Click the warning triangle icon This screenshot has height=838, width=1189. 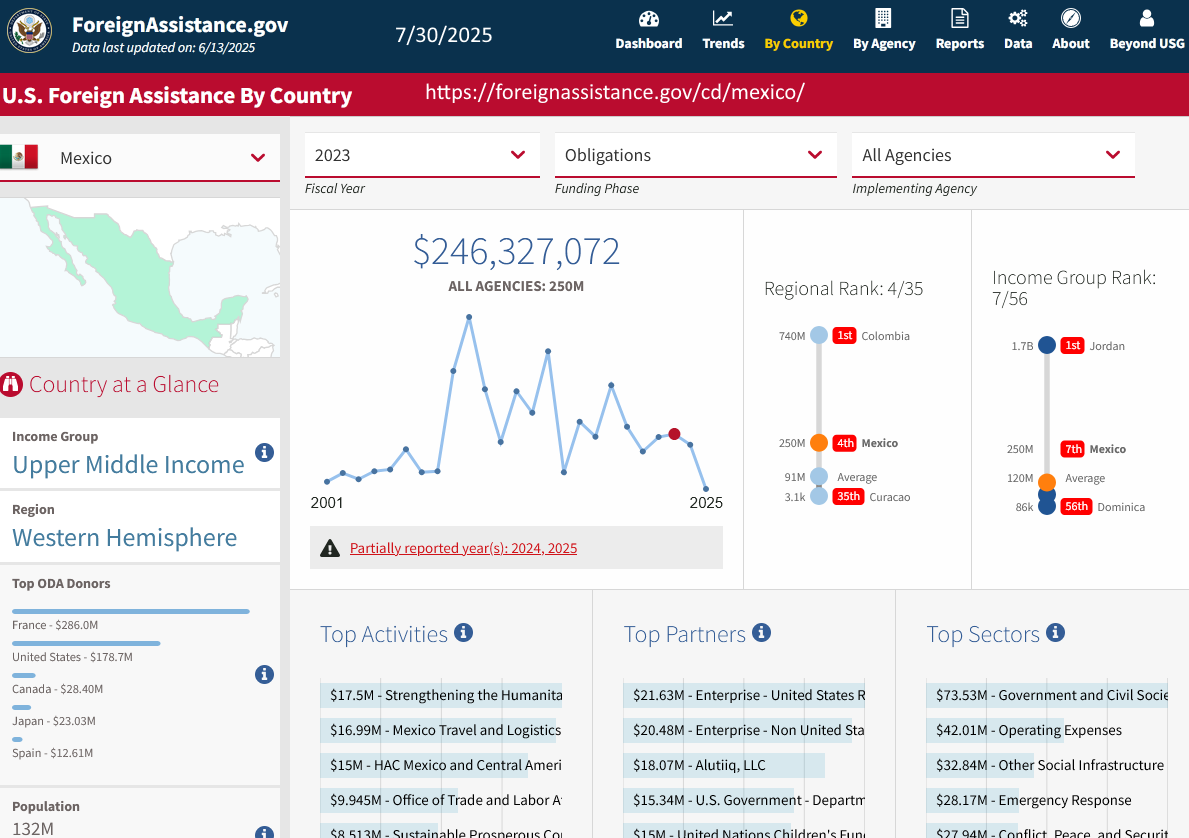(x=330, y=548)
